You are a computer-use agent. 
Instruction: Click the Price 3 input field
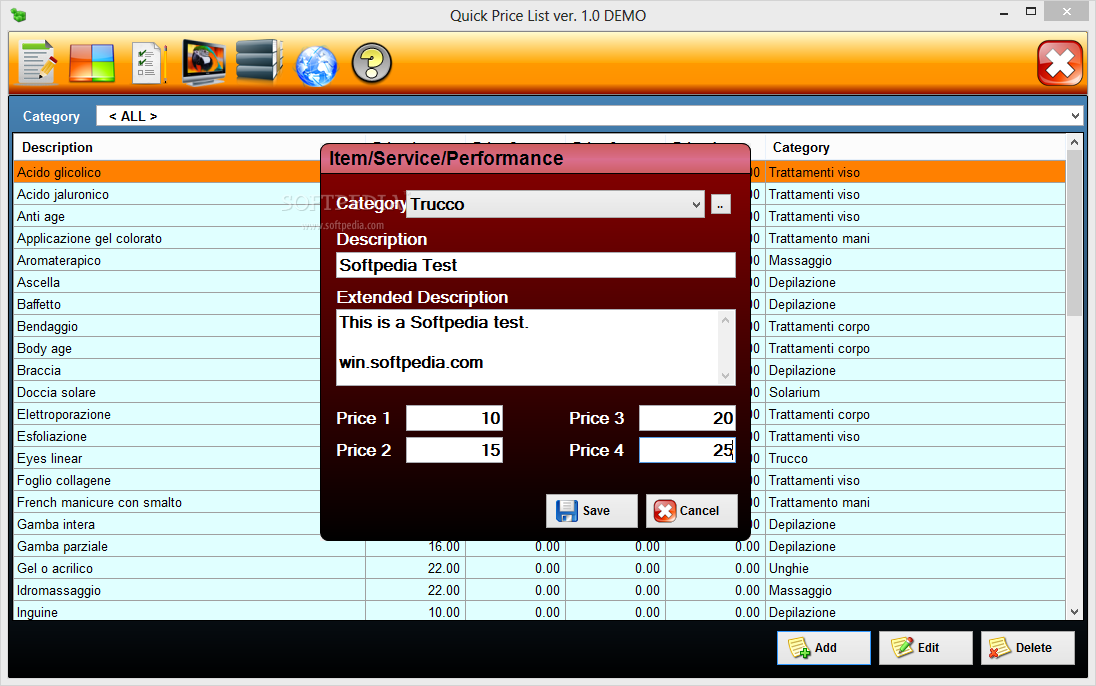pos(687,418)
